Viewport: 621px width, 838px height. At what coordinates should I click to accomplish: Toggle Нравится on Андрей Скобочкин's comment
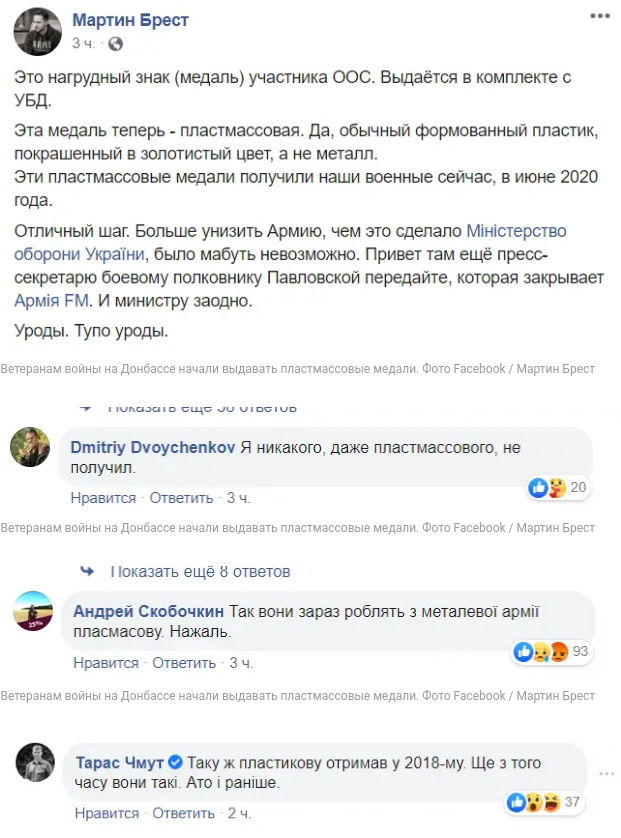click(x=106, y=662)
